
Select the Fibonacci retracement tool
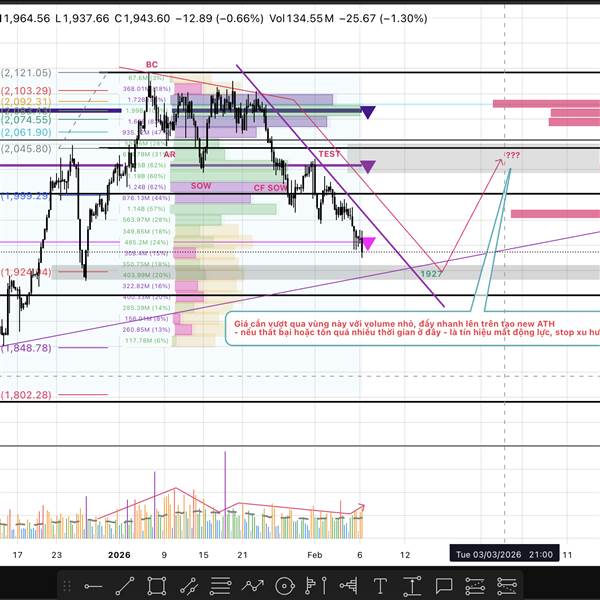[220, 586]
